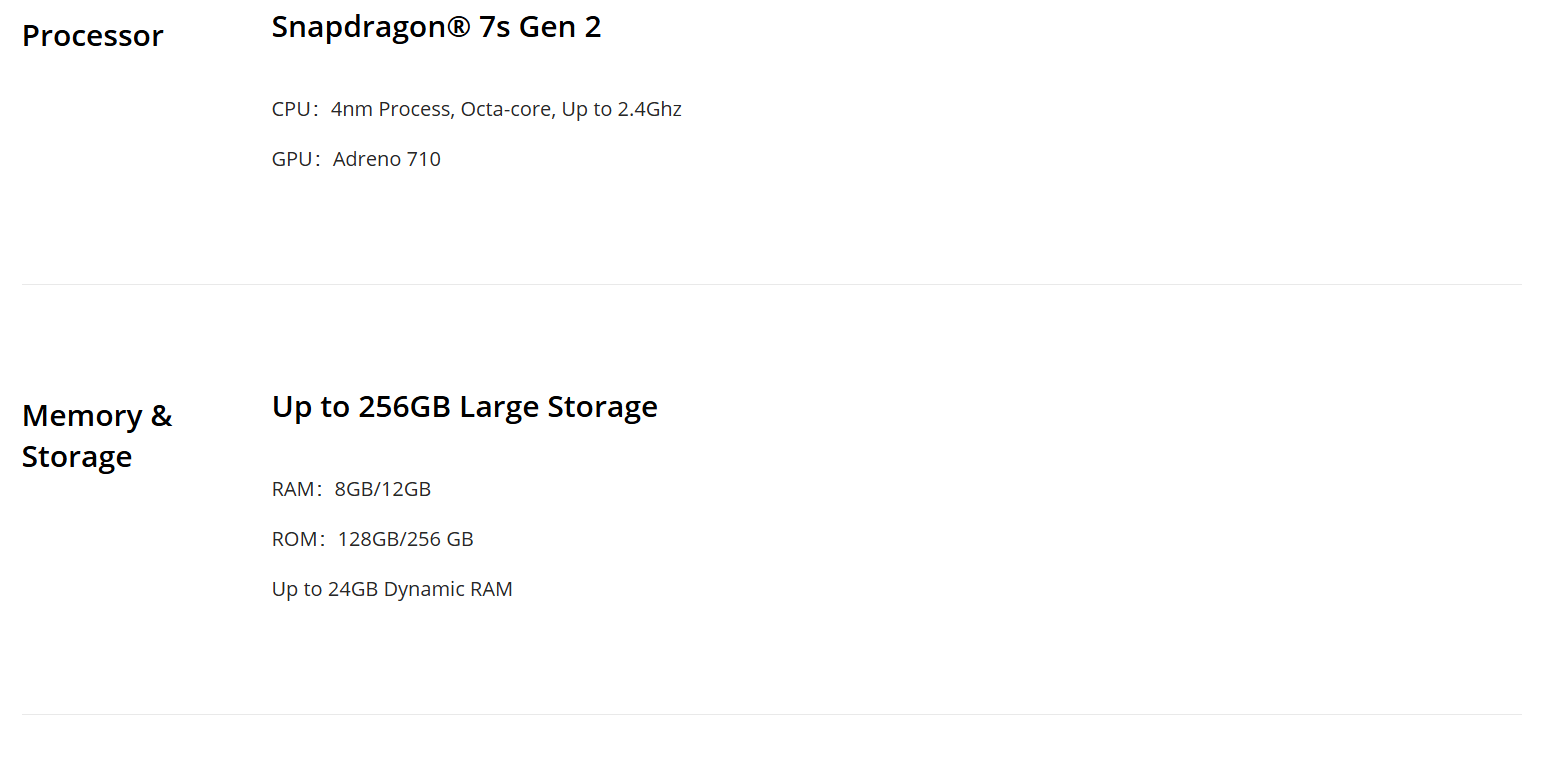
Task: Click the Processor section heading
Action: coord(92,36)
